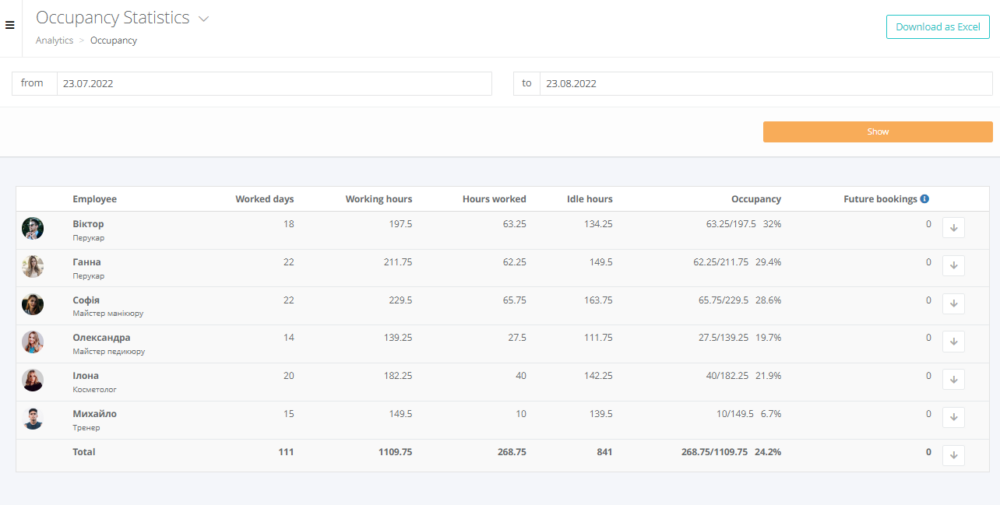1000x505 pixels.
Task: Open the hamburger menu icon
Action: 10,25
